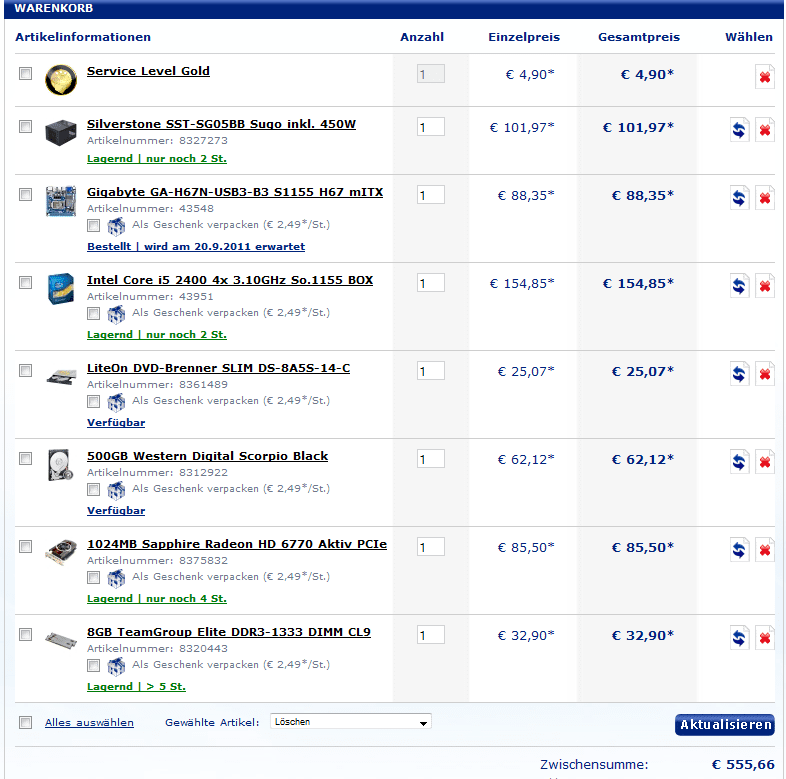
Task: Enable gift wrapping for TeamGroup Elite RAM
Action: pos(93,666)
